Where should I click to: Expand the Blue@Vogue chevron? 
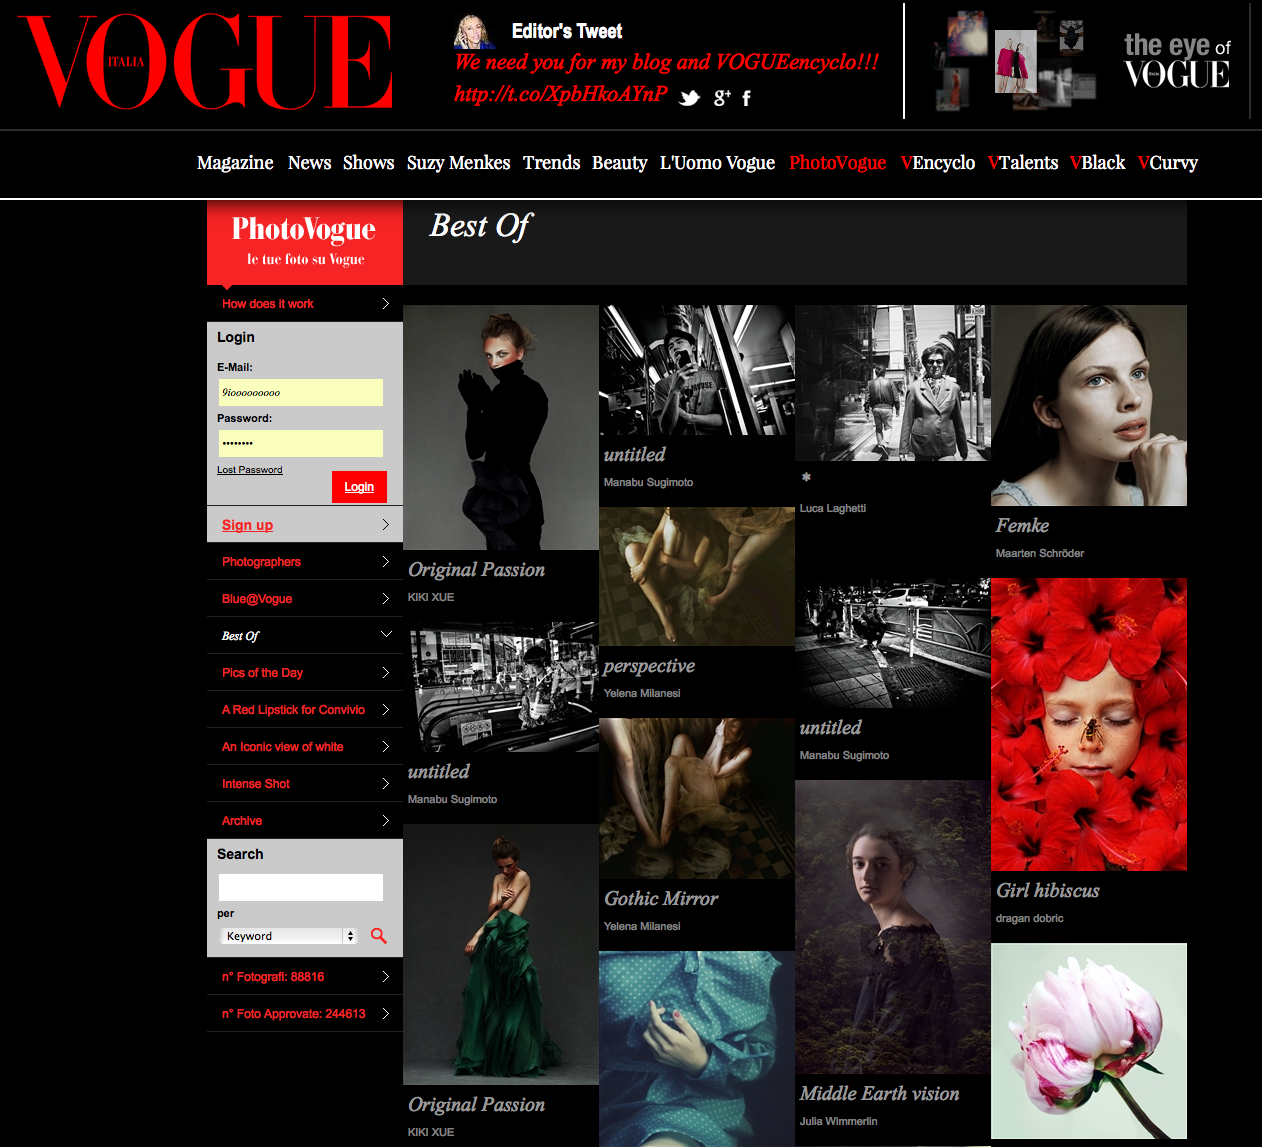[386, 598]
